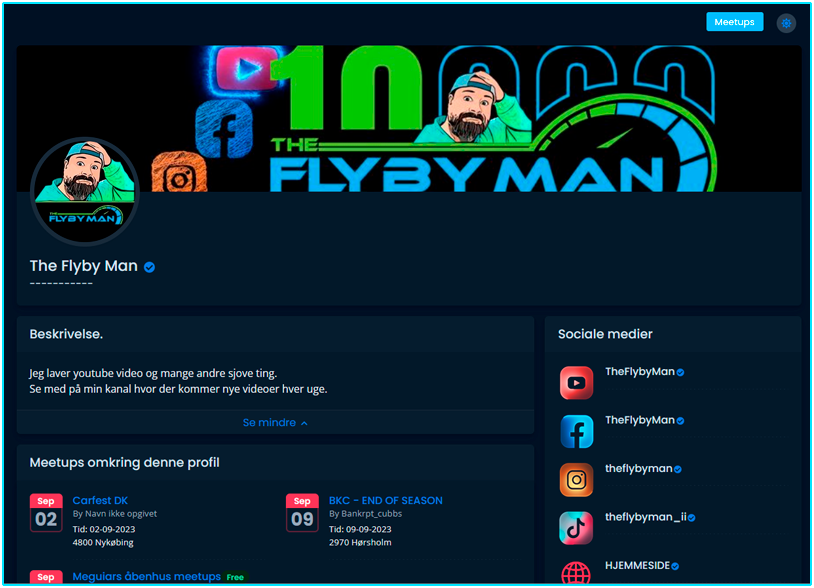This screenshot has width=814, height=588.
Task: Open the TheFlybyMan YouTube channel link
Action: [640, 372]
